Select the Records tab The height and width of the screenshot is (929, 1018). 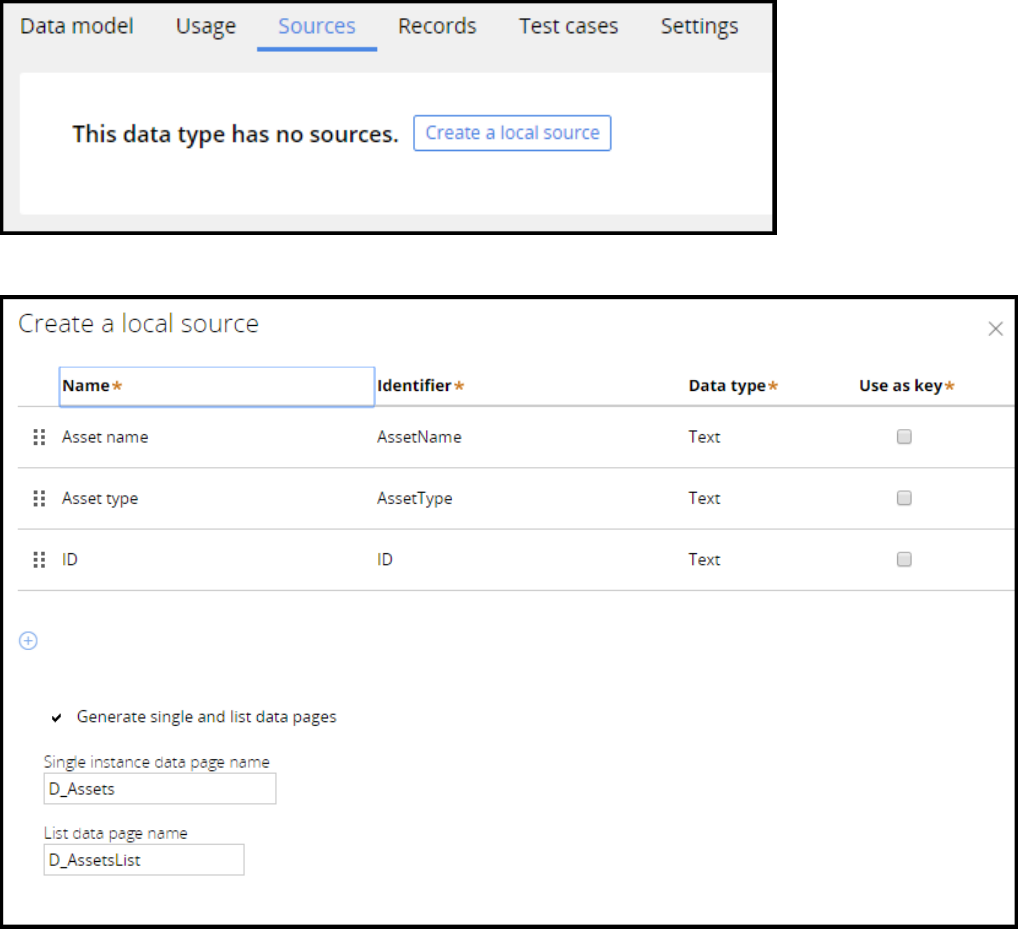tap(437, 26)
